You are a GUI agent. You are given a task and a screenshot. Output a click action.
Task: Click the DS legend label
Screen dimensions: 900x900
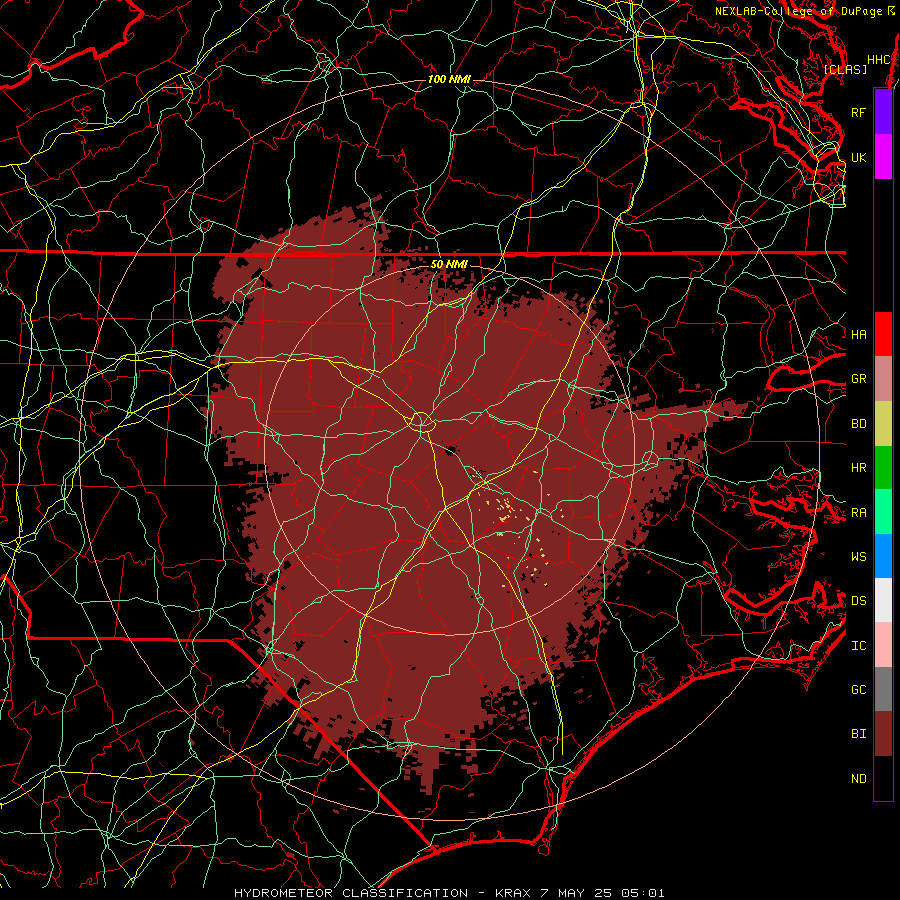859,600
